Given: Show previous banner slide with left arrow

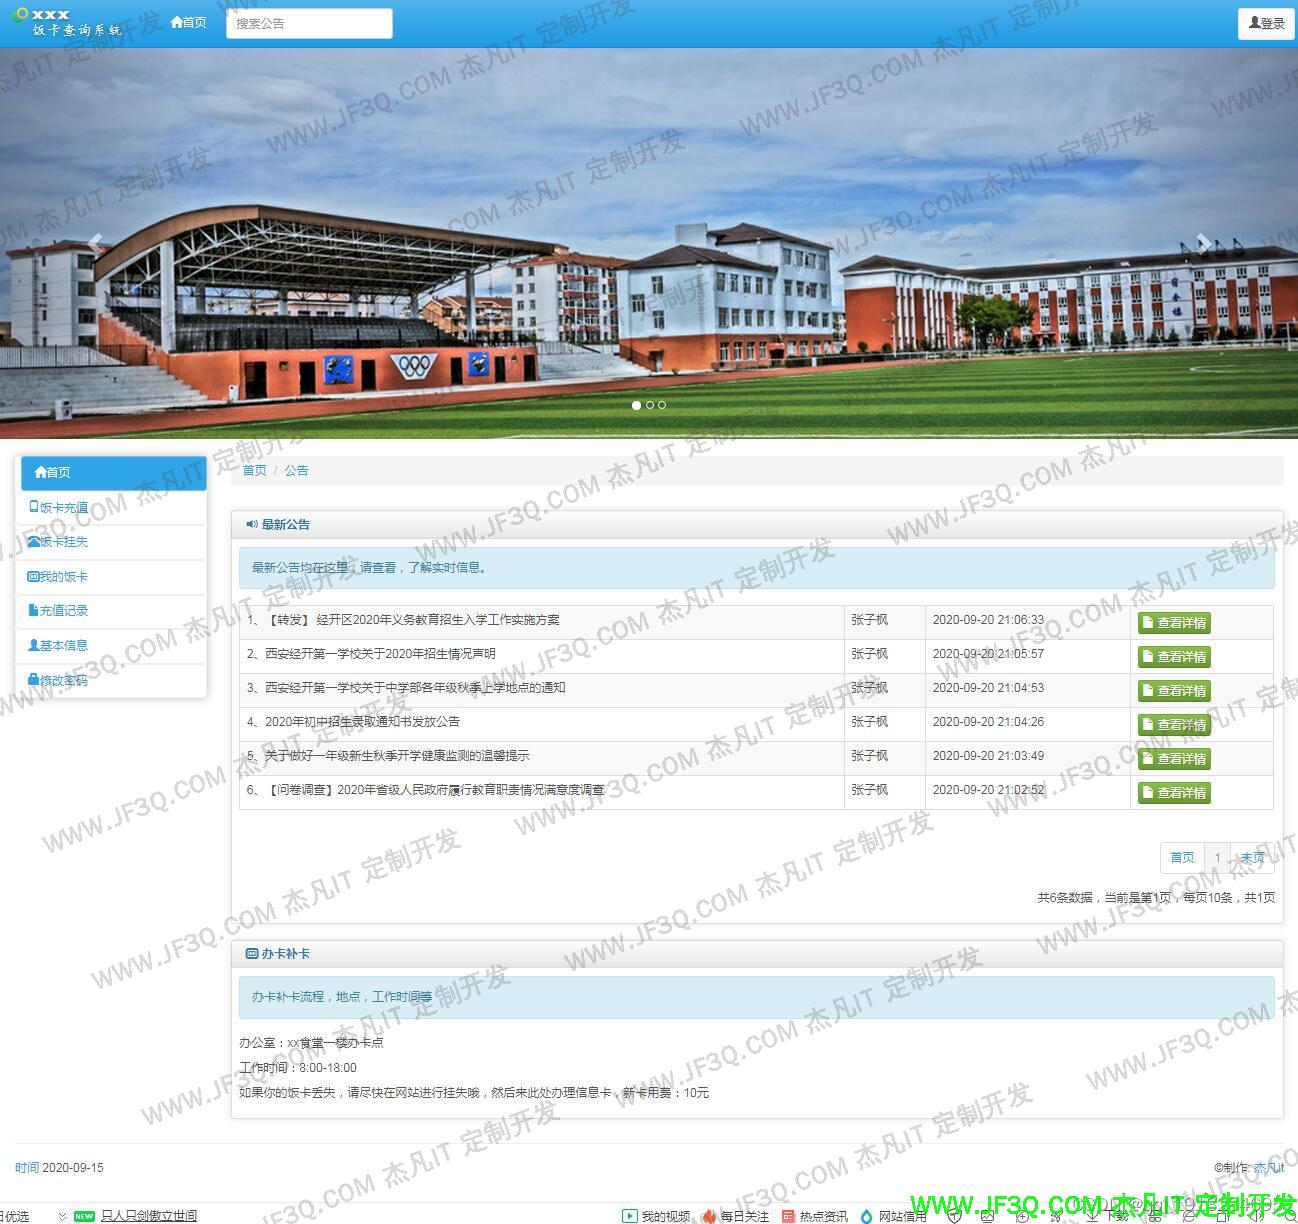Looking at the screenshot, I should 96,242.
